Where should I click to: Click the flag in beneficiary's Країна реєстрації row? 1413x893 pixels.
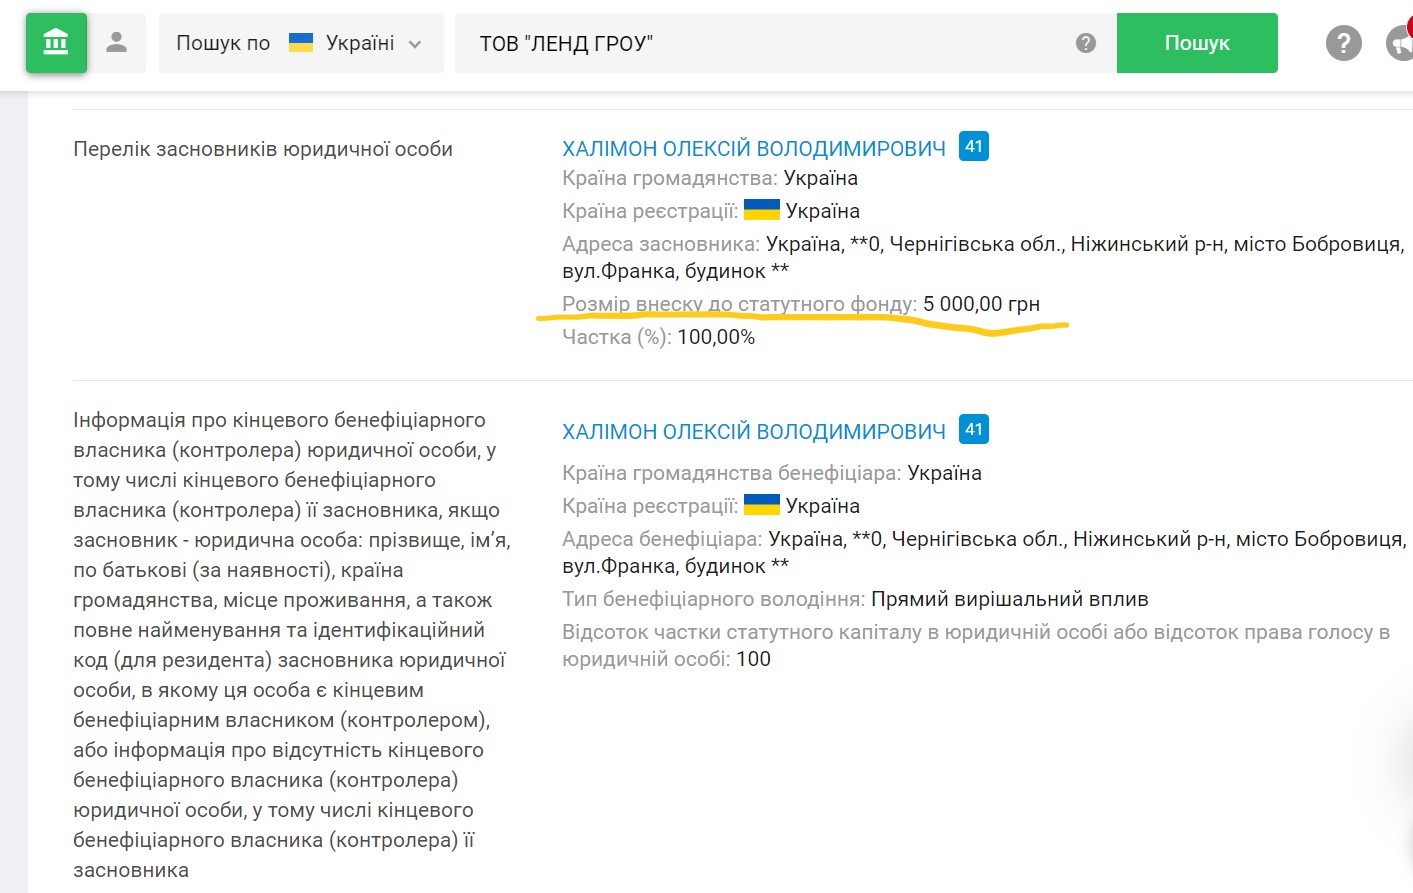[x=762, y=505]
